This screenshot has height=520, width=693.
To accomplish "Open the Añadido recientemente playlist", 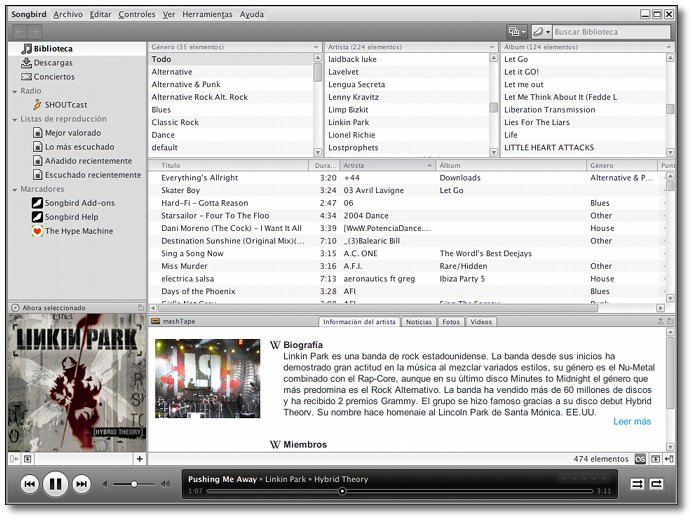I will 83,161.
